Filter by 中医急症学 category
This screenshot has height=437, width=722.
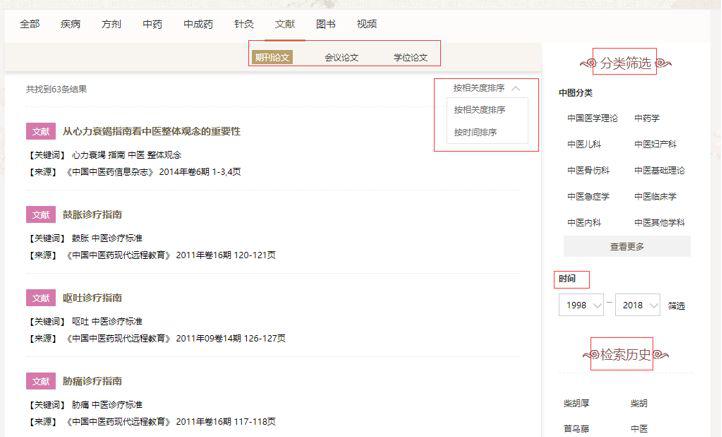pos(588,197)
